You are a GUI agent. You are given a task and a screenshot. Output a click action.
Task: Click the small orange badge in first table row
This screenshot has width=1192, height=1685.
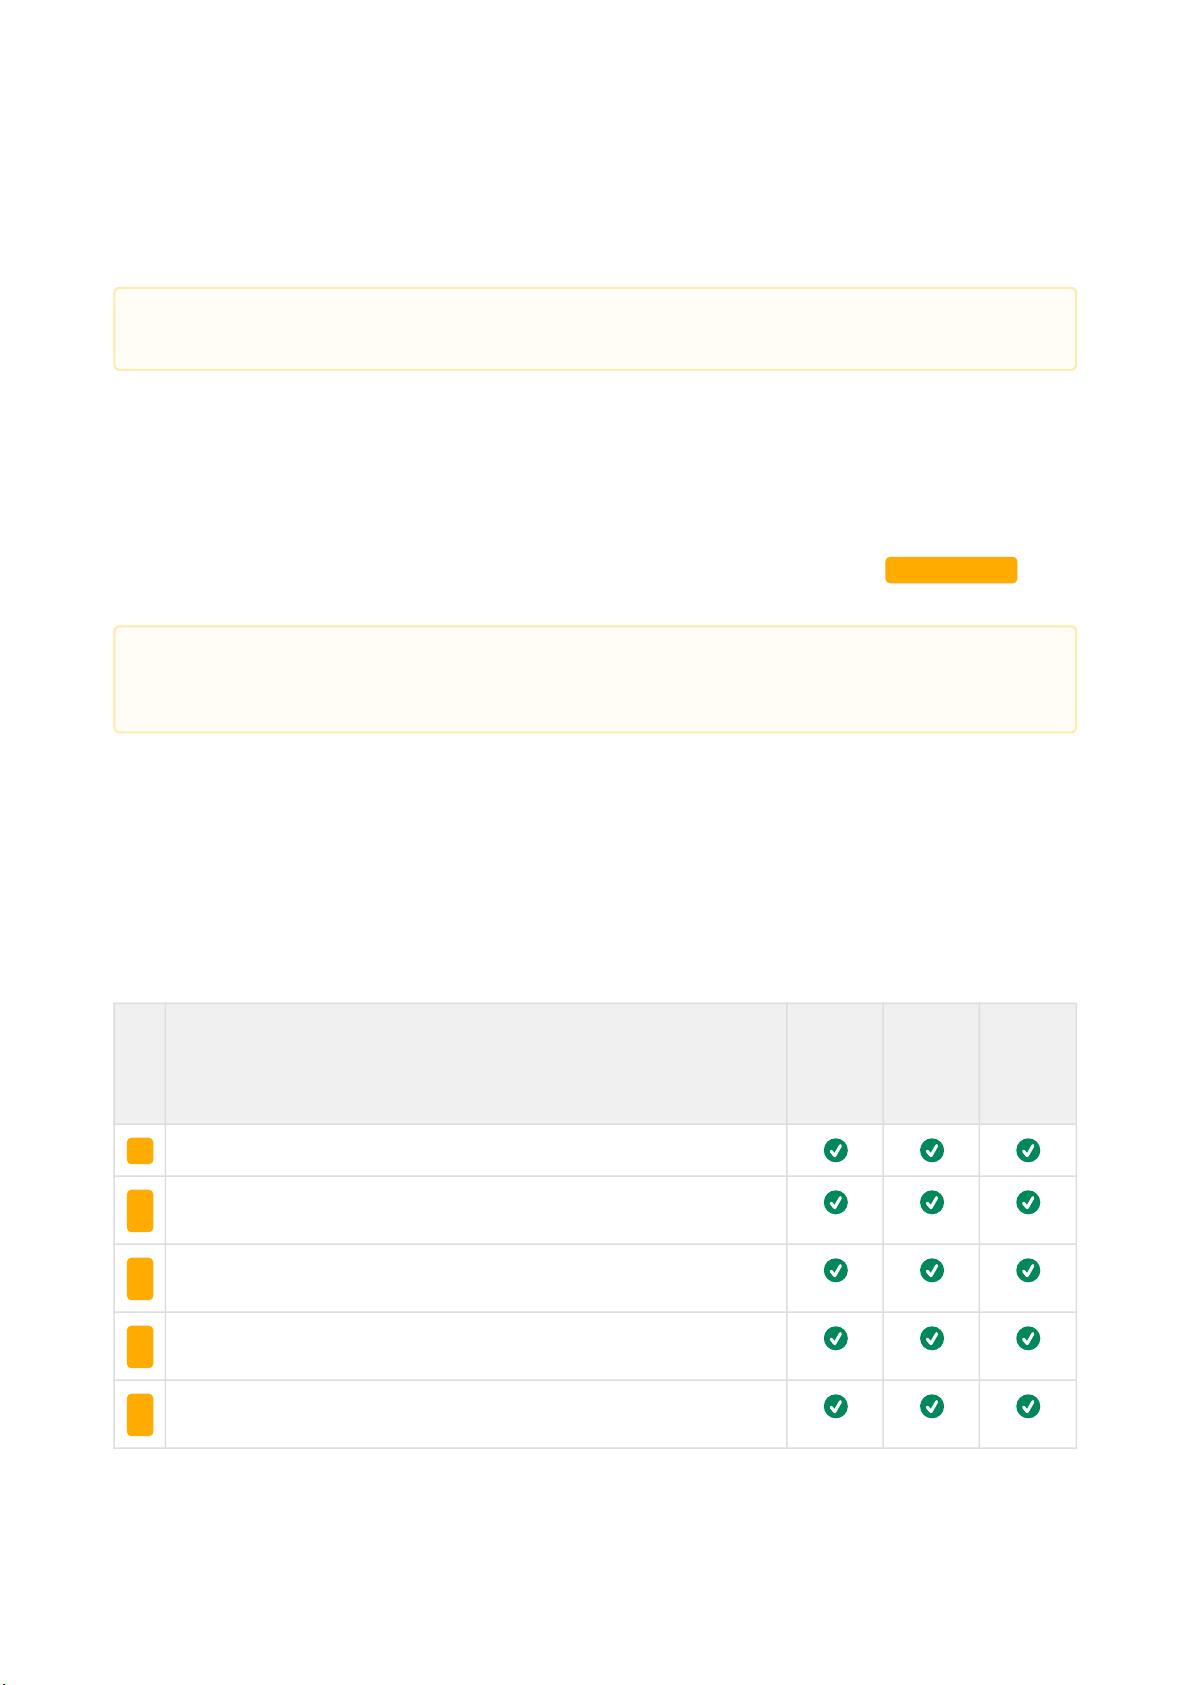(140, 1150)
